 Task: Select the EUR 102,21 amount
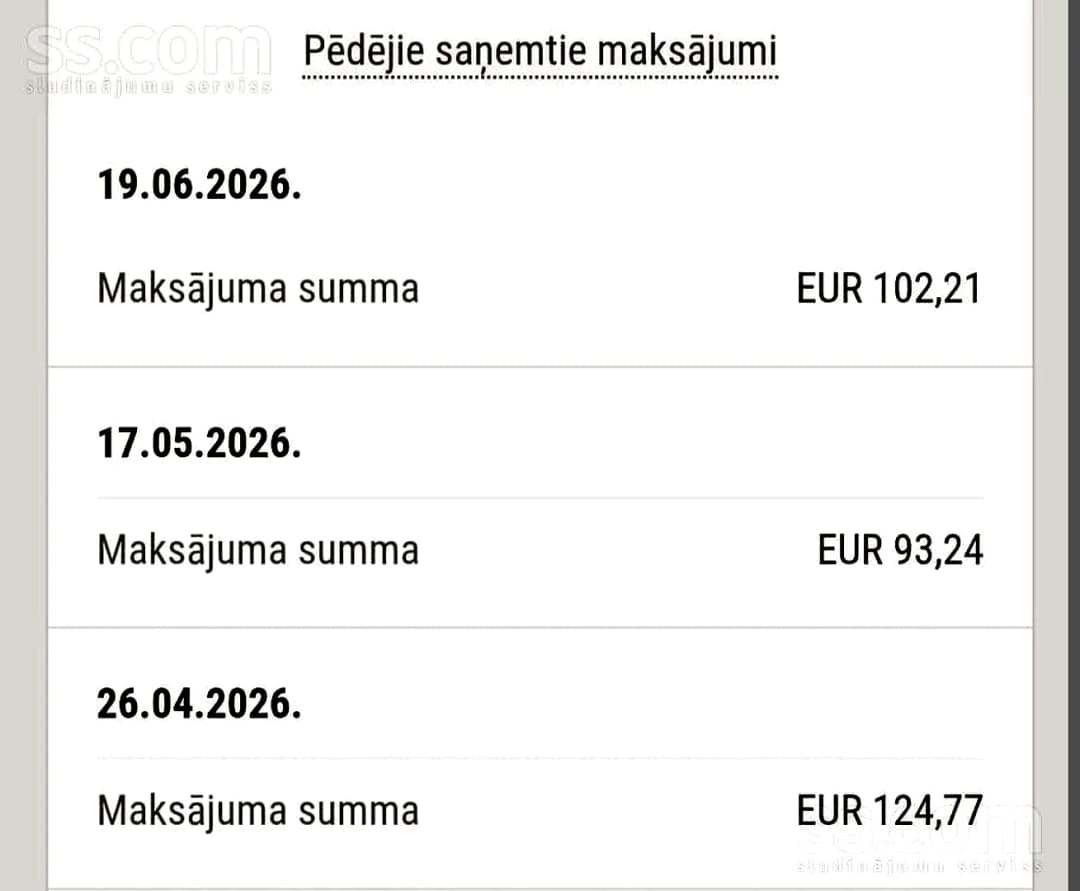coord(889,289)
